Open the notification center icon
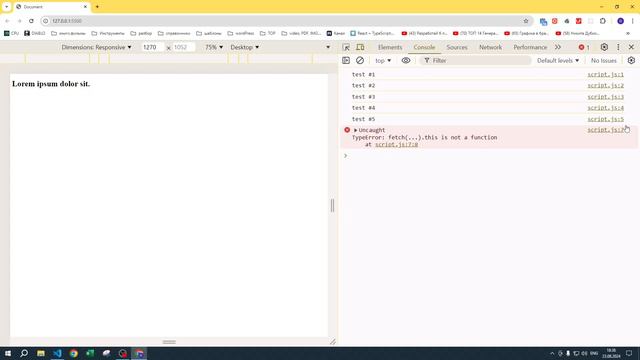 click(629, 353)
